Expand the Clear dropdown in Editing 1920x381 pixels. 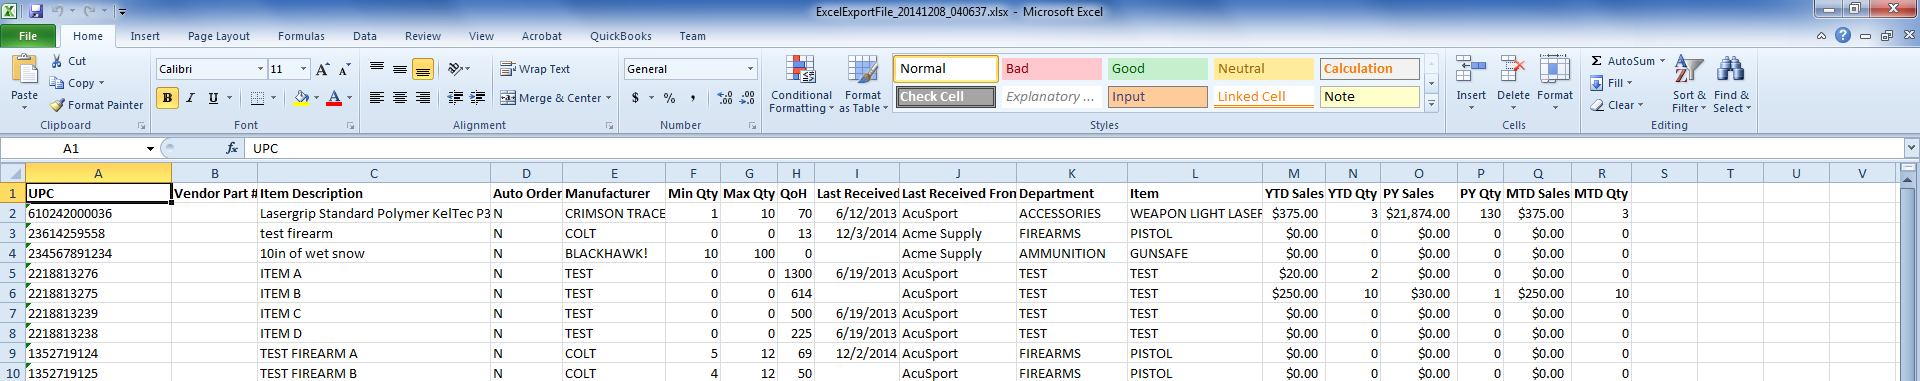click(1640, 105)
